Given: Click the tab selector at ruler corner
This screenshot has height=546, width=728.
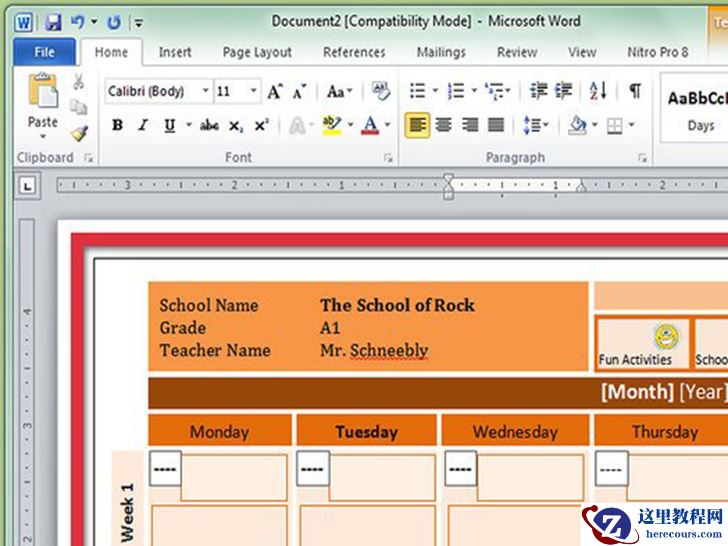Looking at the screenshot, I should tap(27, 186).
